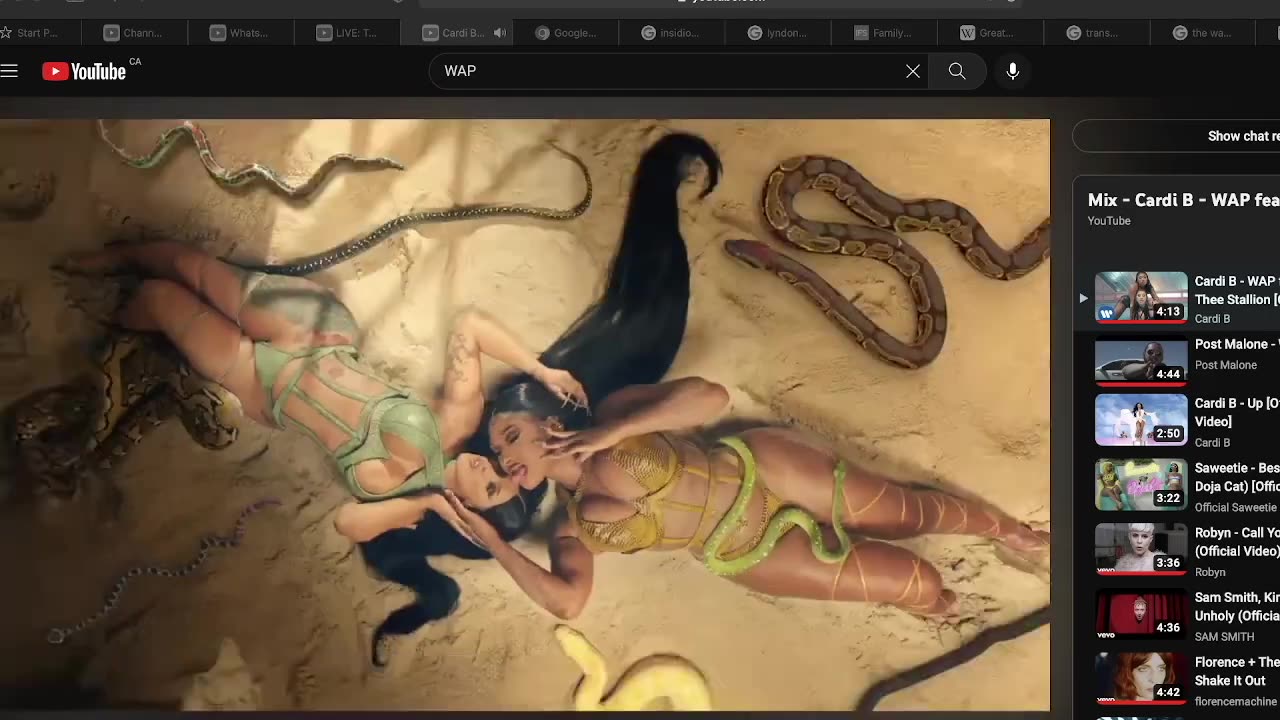Open Cardi B Up 2:50 thumbnail
The image size is (1280, 720).
tap(1141, 420)
